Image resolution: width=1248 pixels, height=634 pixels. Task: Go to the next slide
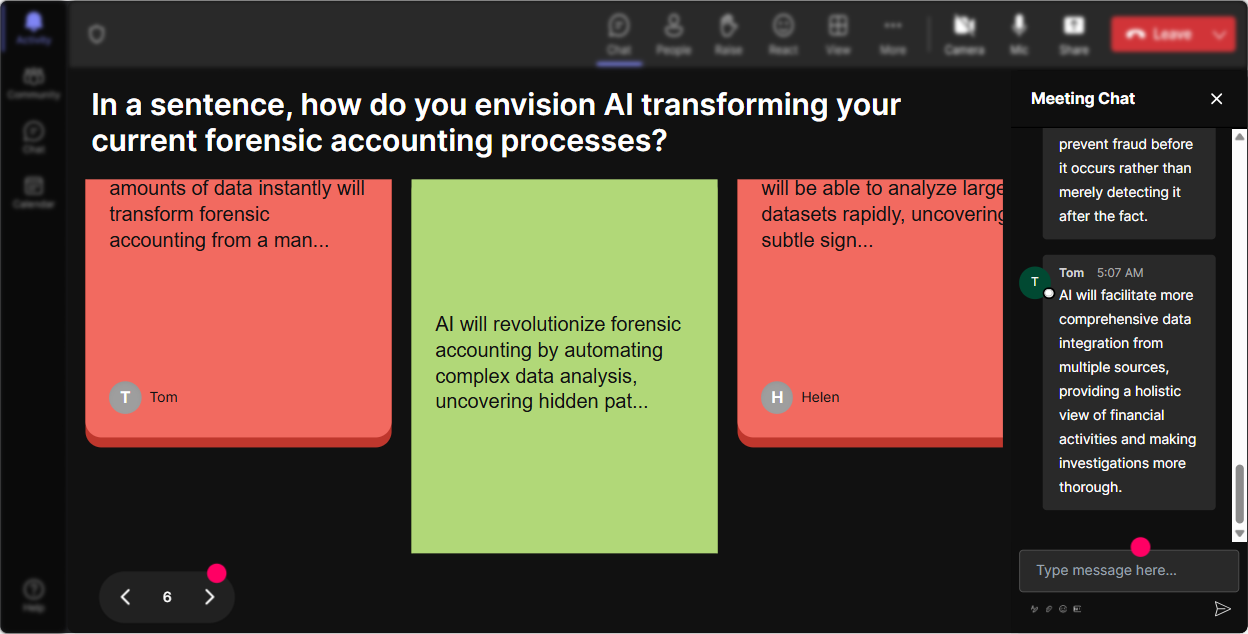(209, 597)
